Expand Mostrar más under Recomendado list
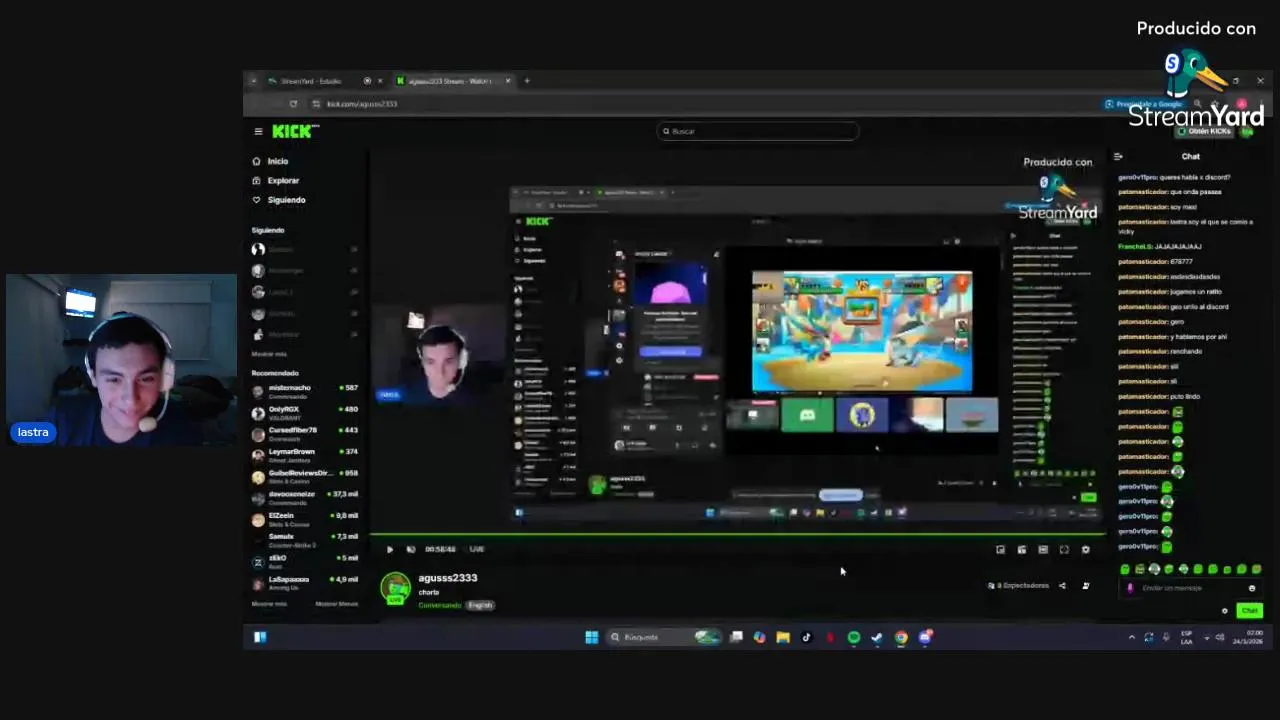Viewport: 1280px width, 720px height. point(269,604)
